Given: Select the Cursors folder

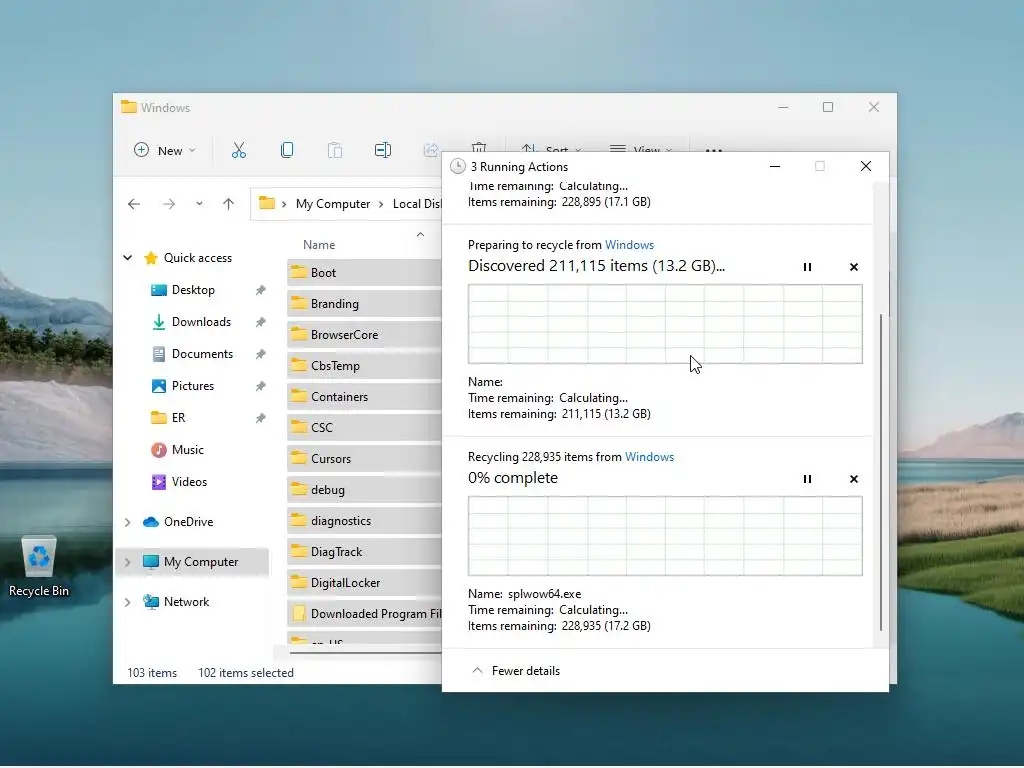Looking at the screenshot, I should [364, 459].
